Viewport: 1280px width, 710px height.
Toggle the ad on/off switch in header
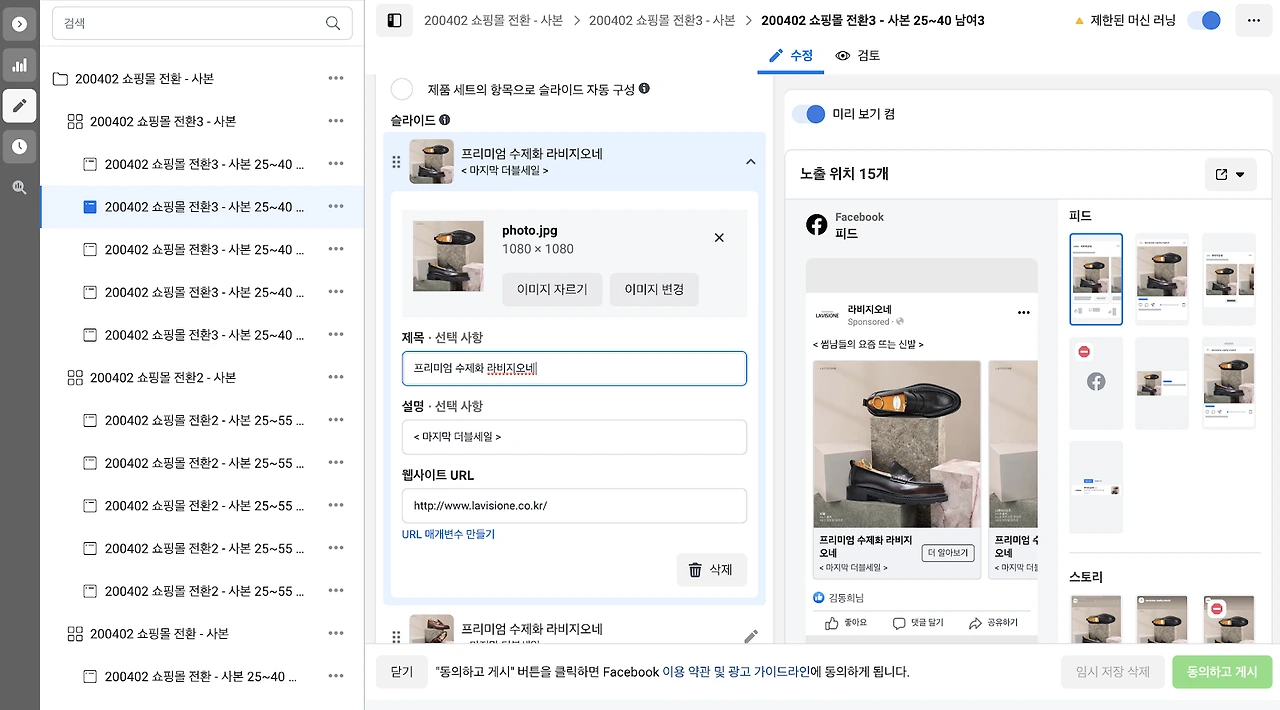click(x=1204, y=20)
